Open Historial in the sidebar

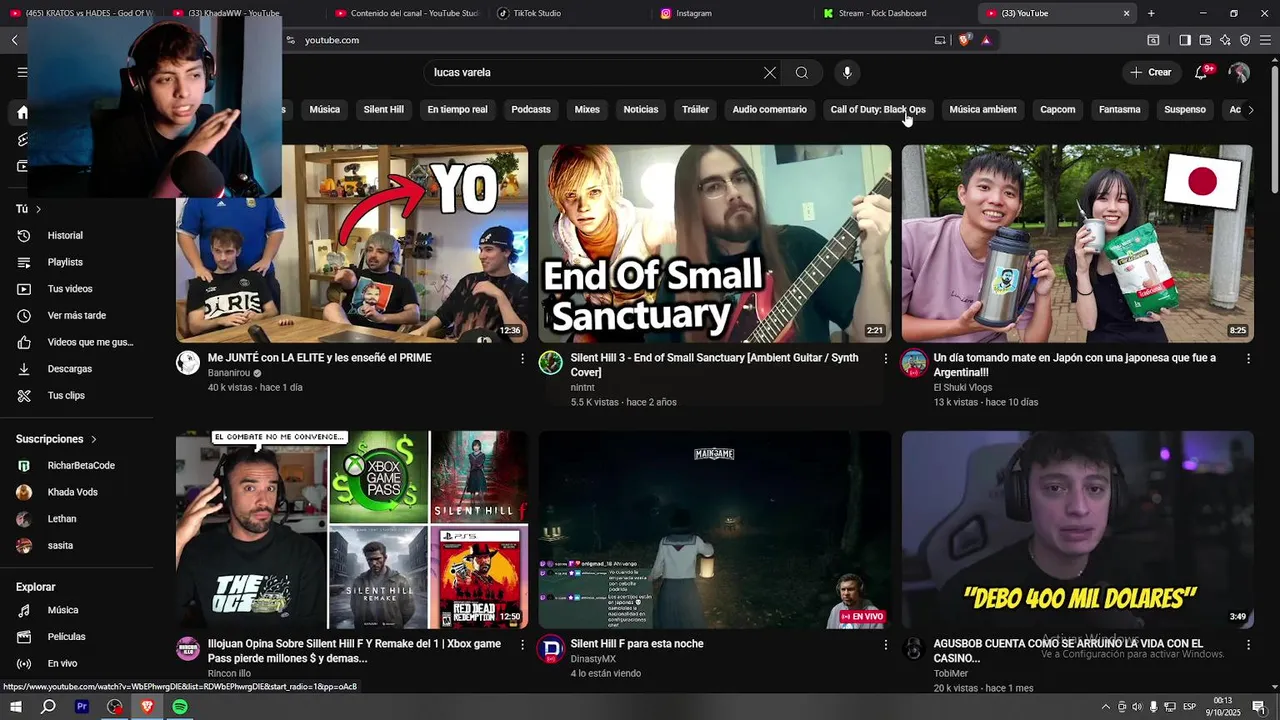pos(65,236)
